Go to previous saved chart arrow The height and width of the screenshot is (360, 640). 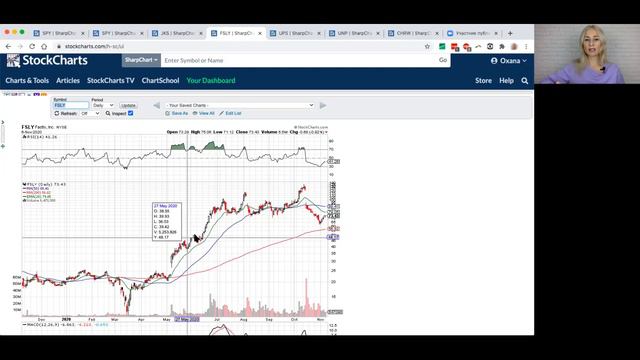pyautogui.click(x=156, y=106)
